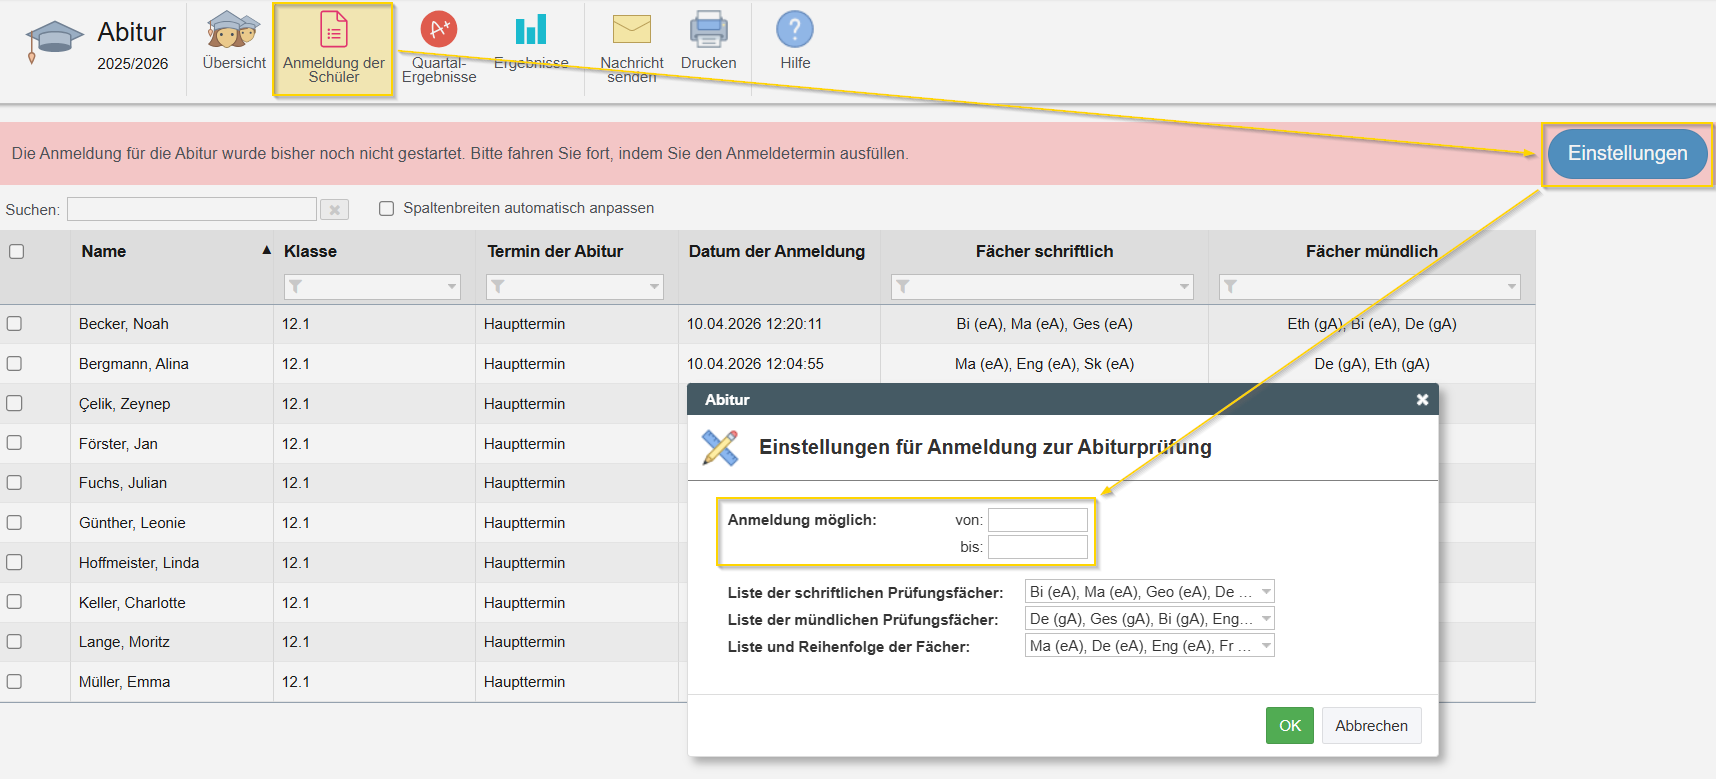Sort by the Name column header
The height and width of the screenshot is (779, 1716).
(104, 252)
